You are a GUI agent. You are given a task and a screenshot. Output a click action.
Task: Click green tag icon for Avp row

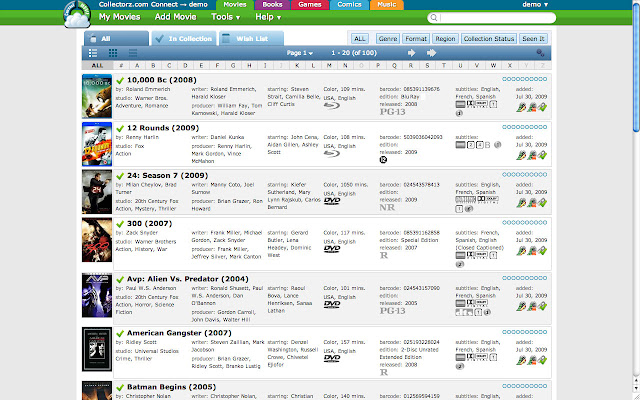pyautogui.click(x=542, y=306)
